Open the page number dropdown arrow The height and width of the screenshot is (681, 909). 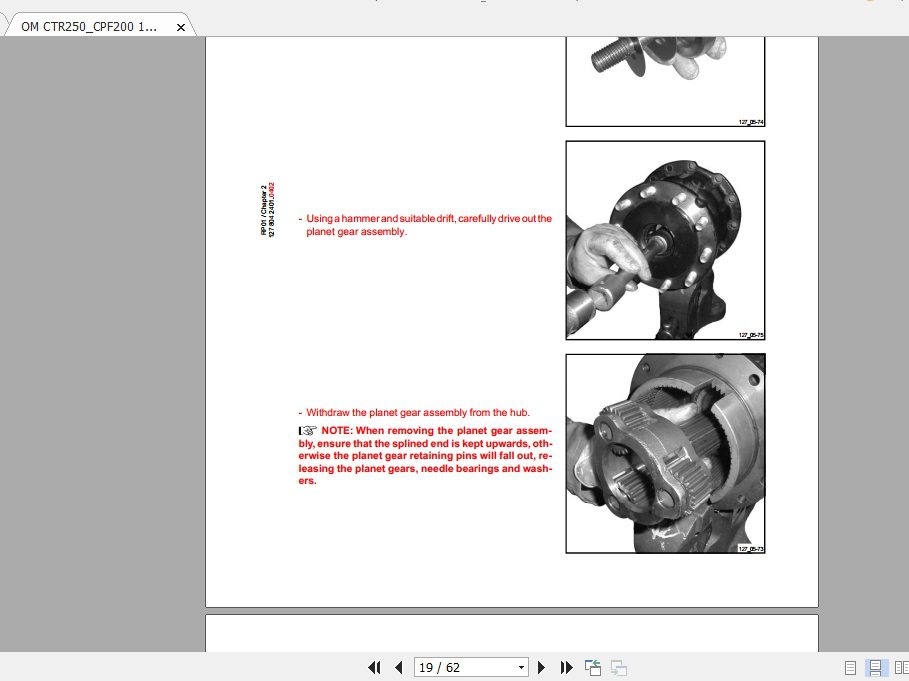click(521, 668)
